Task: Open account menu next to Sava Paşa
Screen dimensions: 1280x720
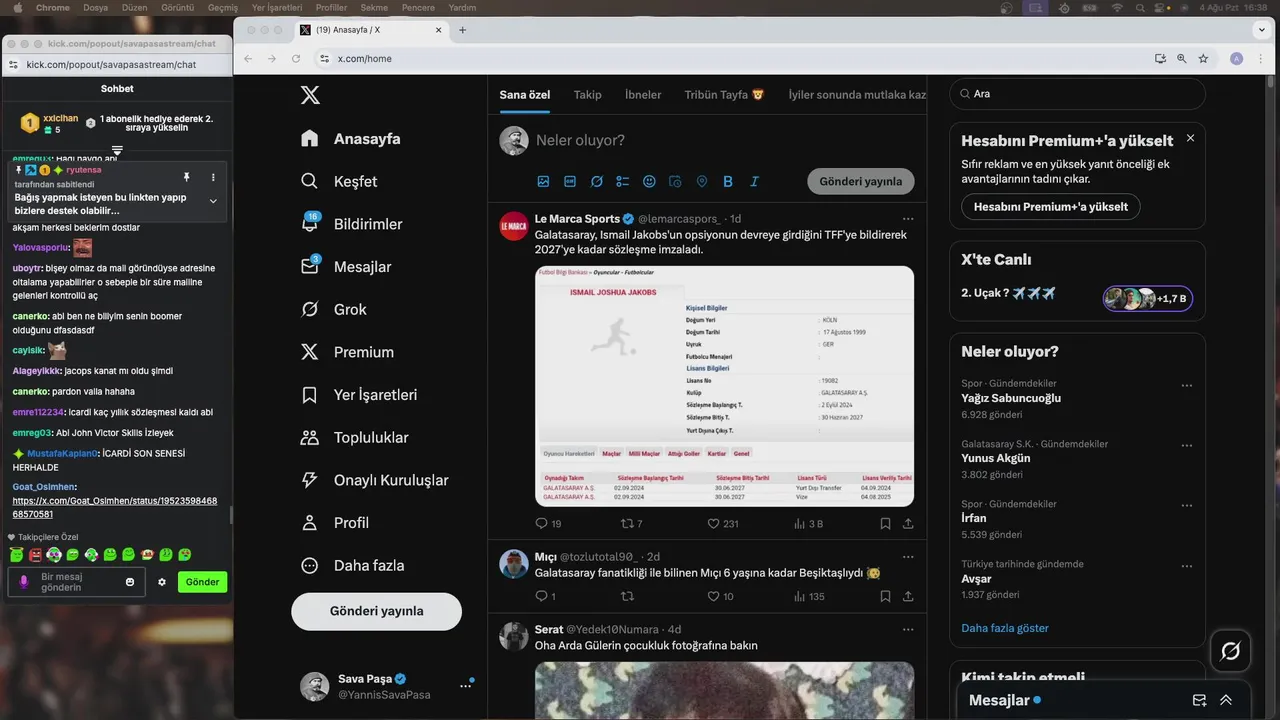Action: point(465,686)
